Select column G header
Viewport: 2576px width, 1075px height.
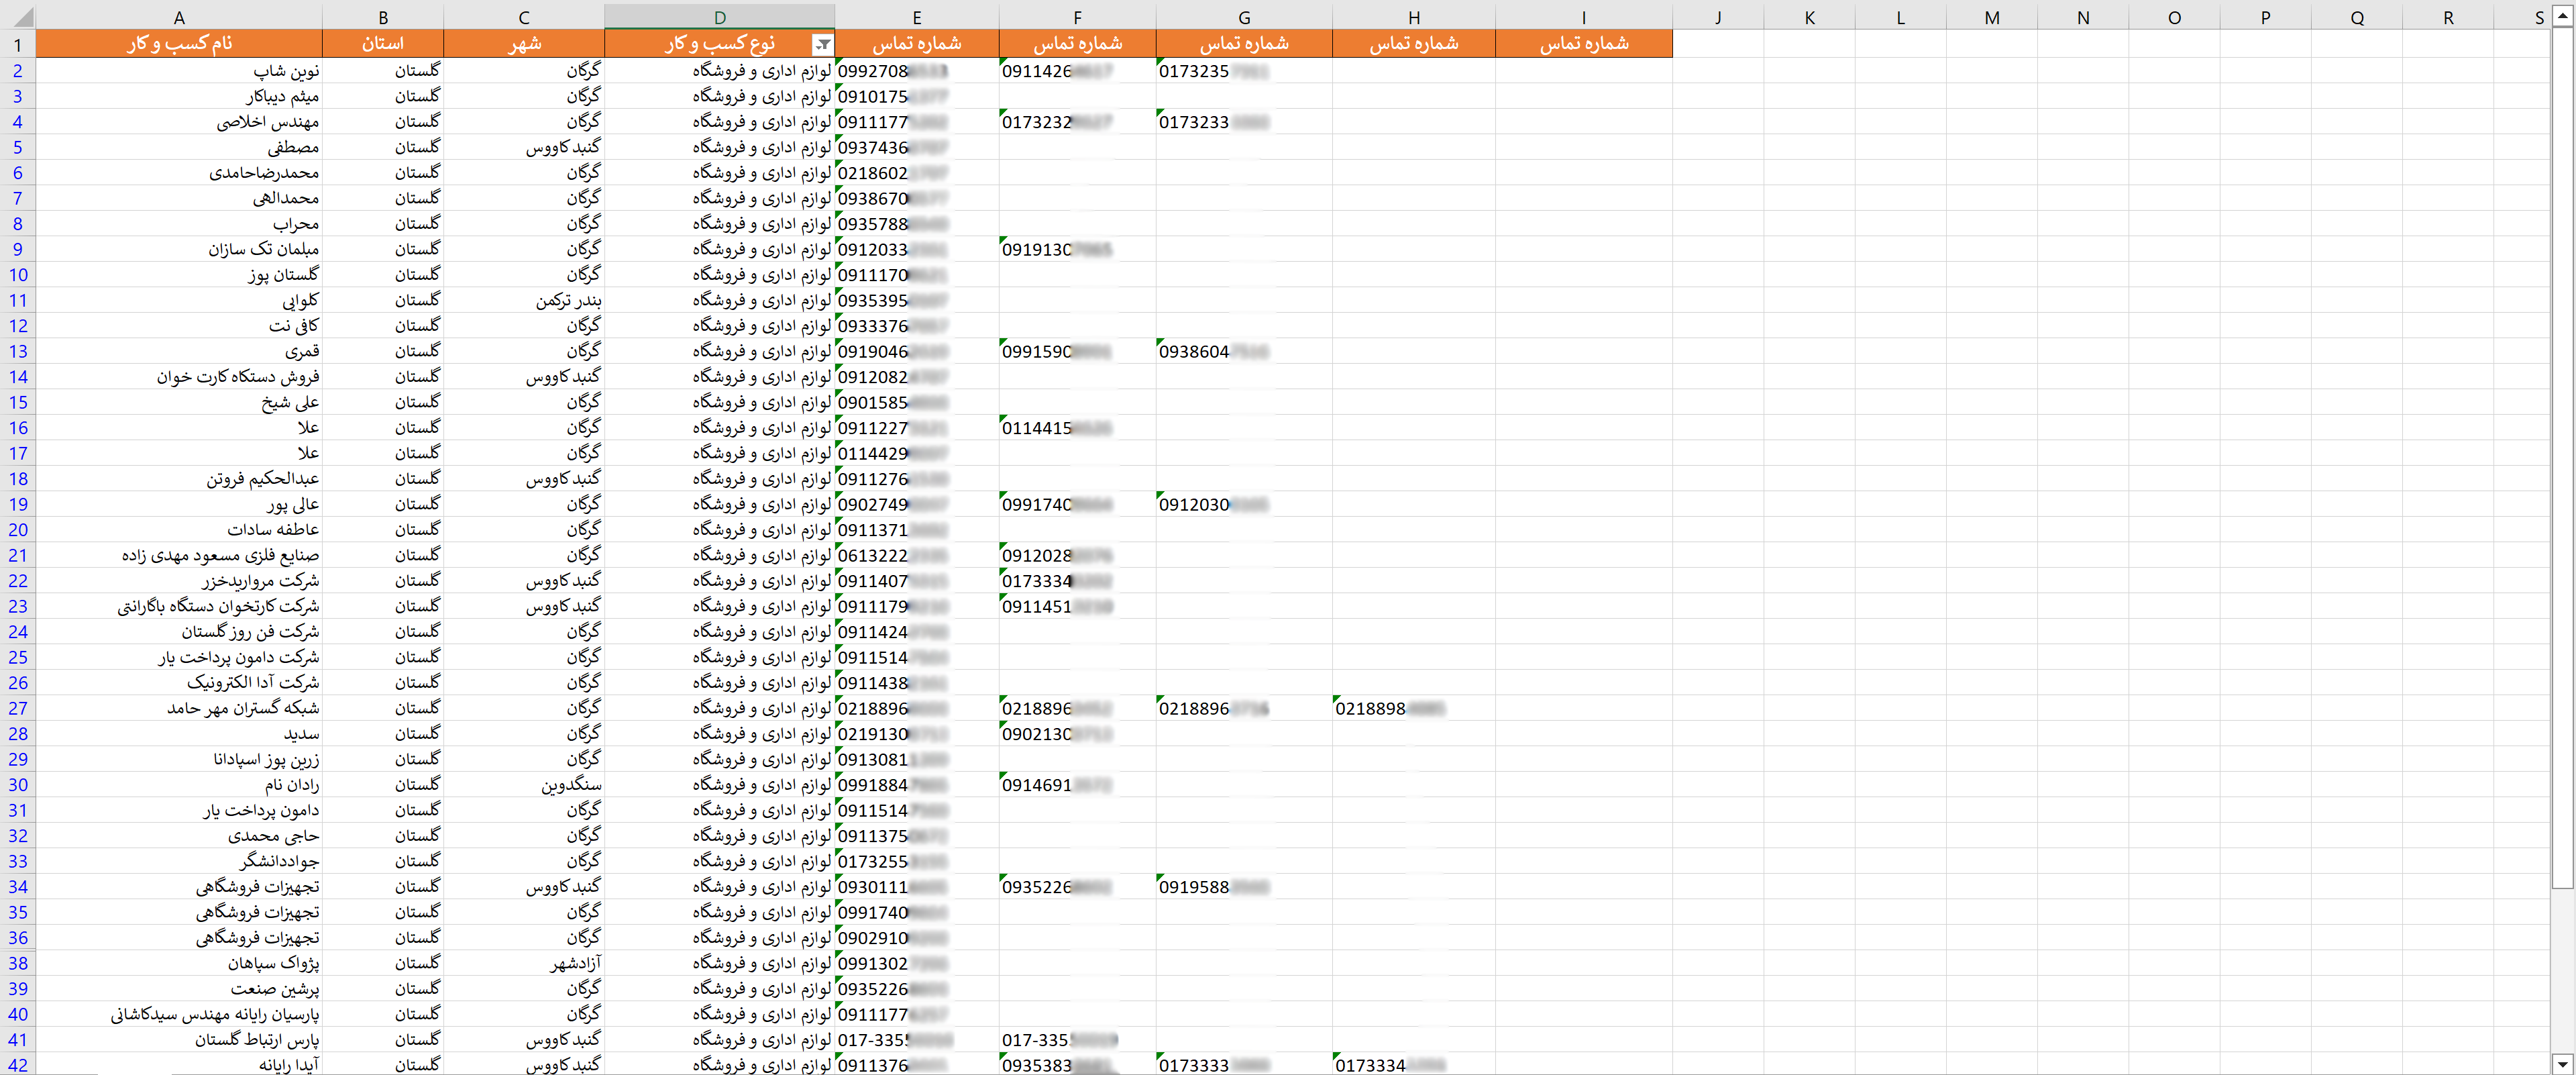click(1244, 17)
